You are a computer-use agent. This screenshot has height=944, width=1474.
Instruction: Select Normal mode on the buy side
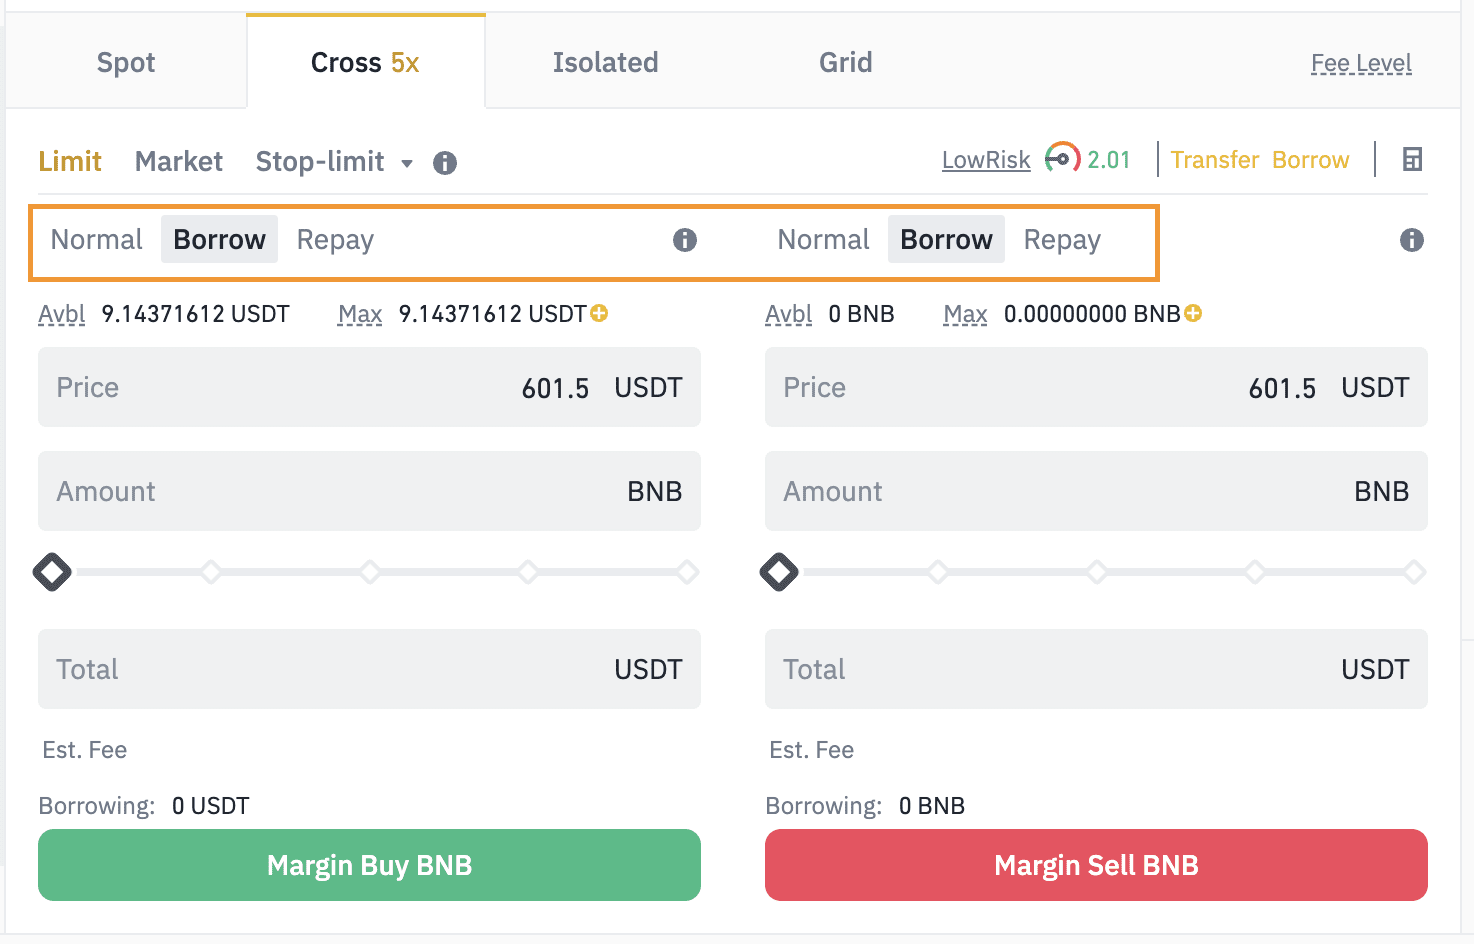(x=97, y=240)
